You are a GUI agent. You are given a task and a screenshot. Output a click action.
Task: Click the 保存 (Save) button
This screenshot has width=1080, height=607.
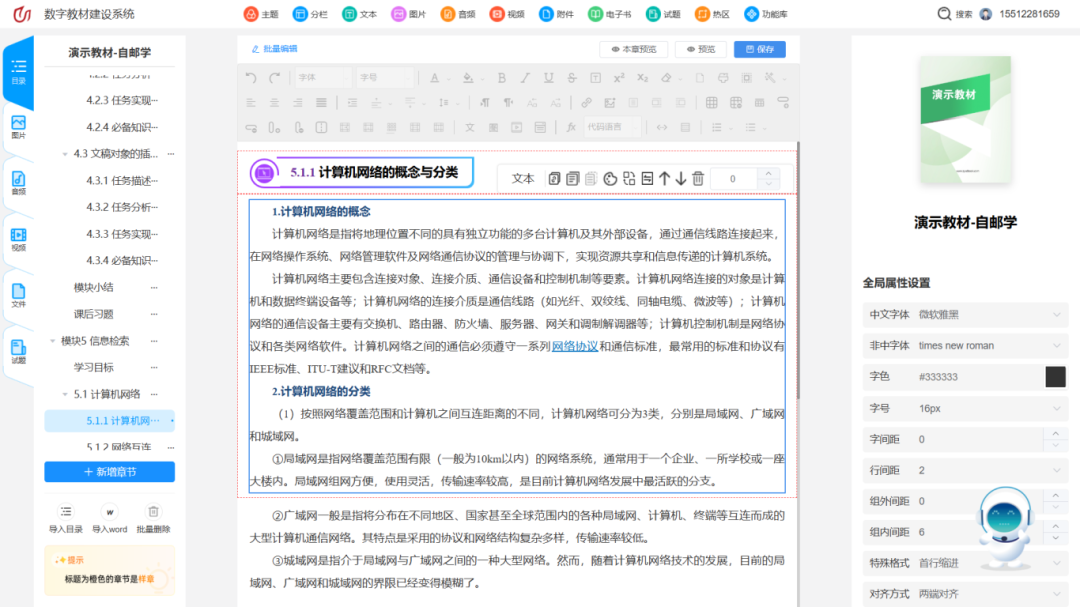759,48
